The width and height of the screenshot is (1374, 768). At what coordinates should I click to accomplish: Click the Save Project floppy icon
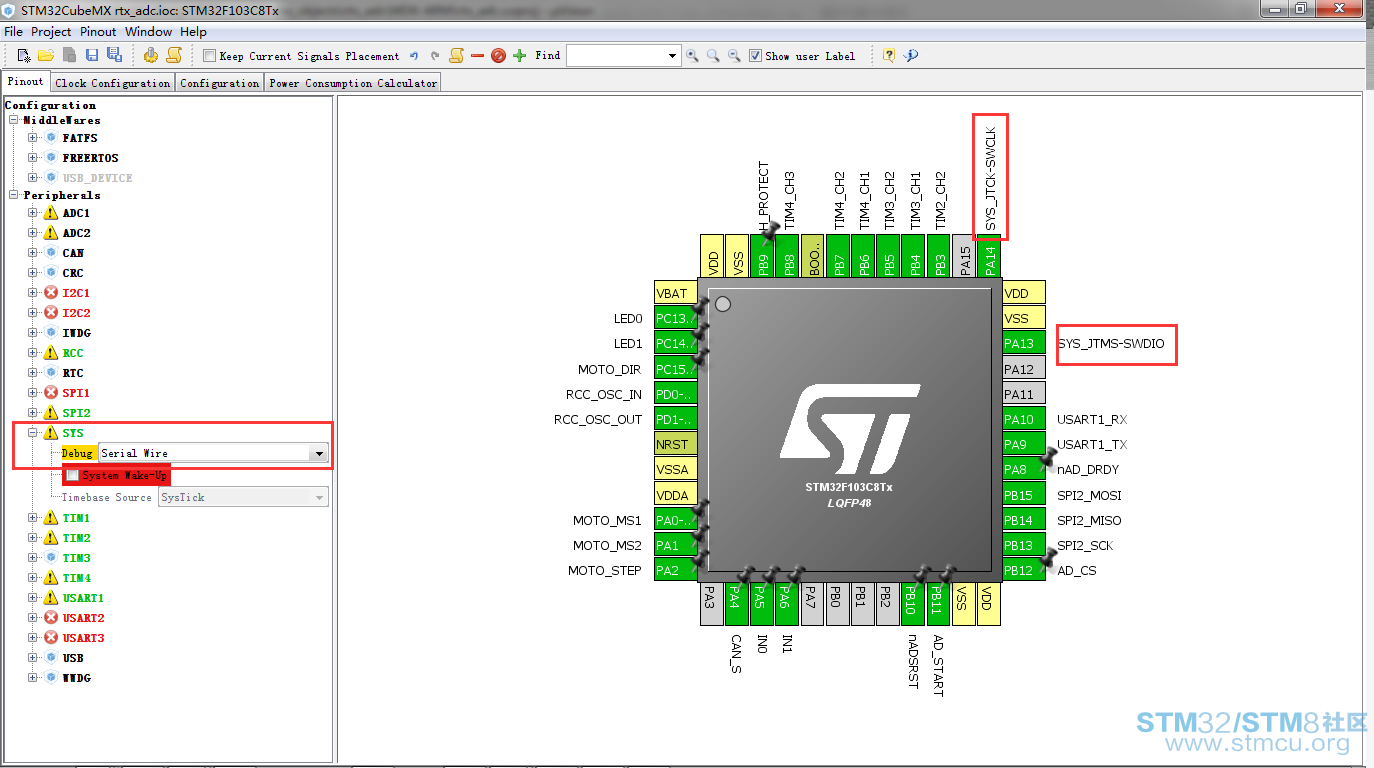(92, 55)
